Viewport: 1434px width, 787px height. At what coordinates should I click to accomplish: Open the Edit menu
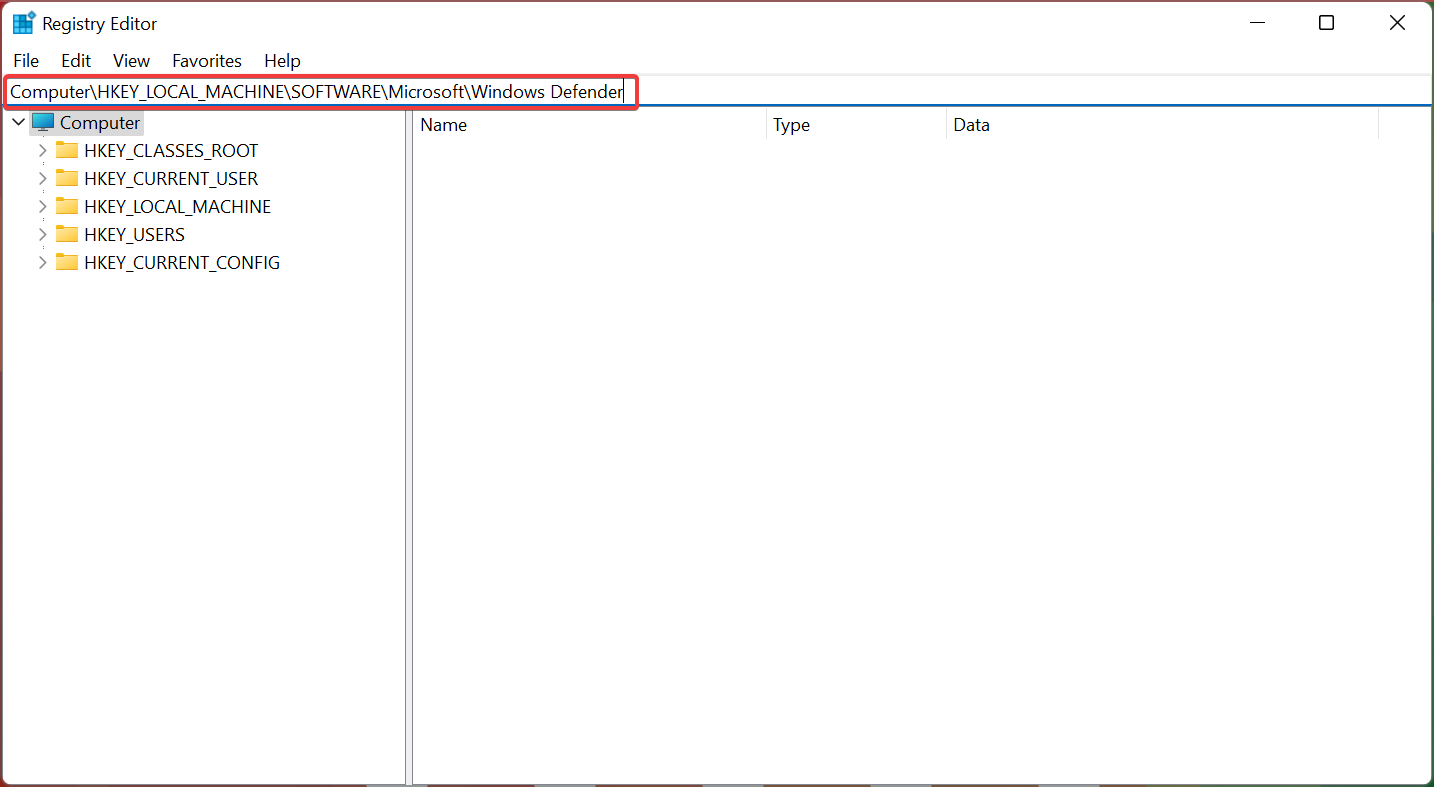[x=76, y=61]
